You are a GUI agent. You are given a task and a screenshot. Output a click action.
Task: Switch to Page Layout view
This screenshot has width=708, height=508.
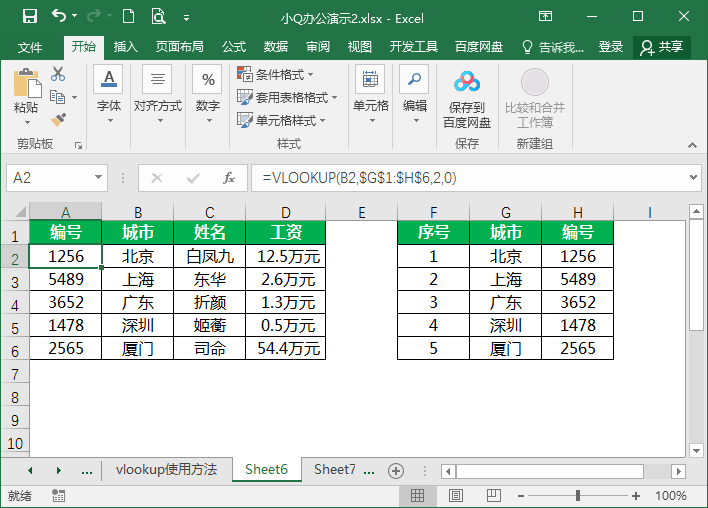456,495
